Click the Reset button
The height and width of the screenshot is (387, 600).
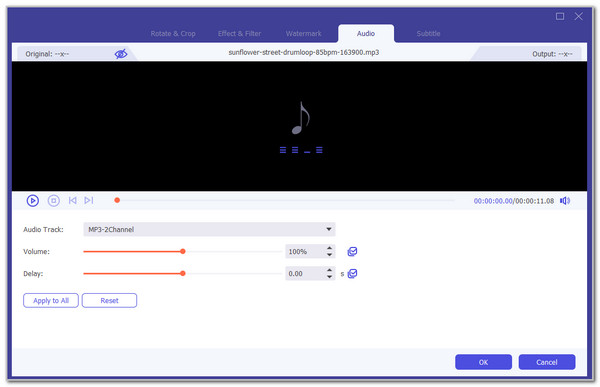tap(109, 300)
